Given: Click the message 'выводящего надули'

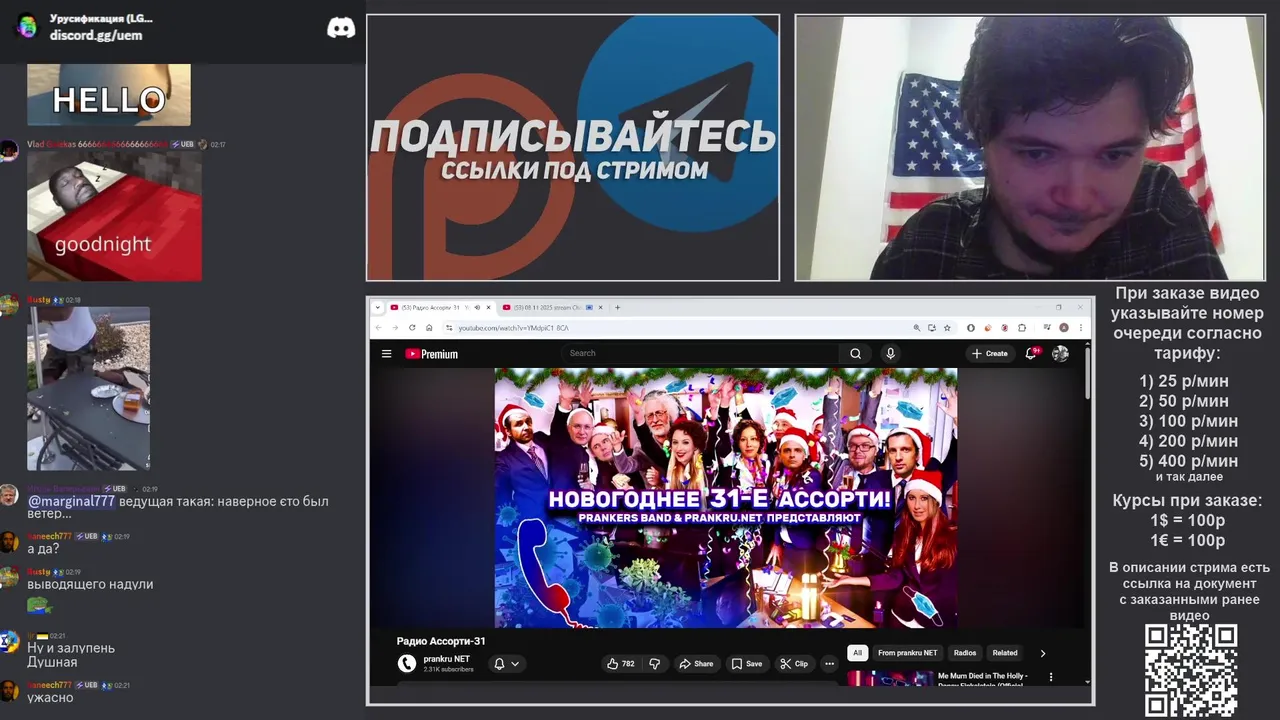Looking at the screenshot, I should 90,584.
